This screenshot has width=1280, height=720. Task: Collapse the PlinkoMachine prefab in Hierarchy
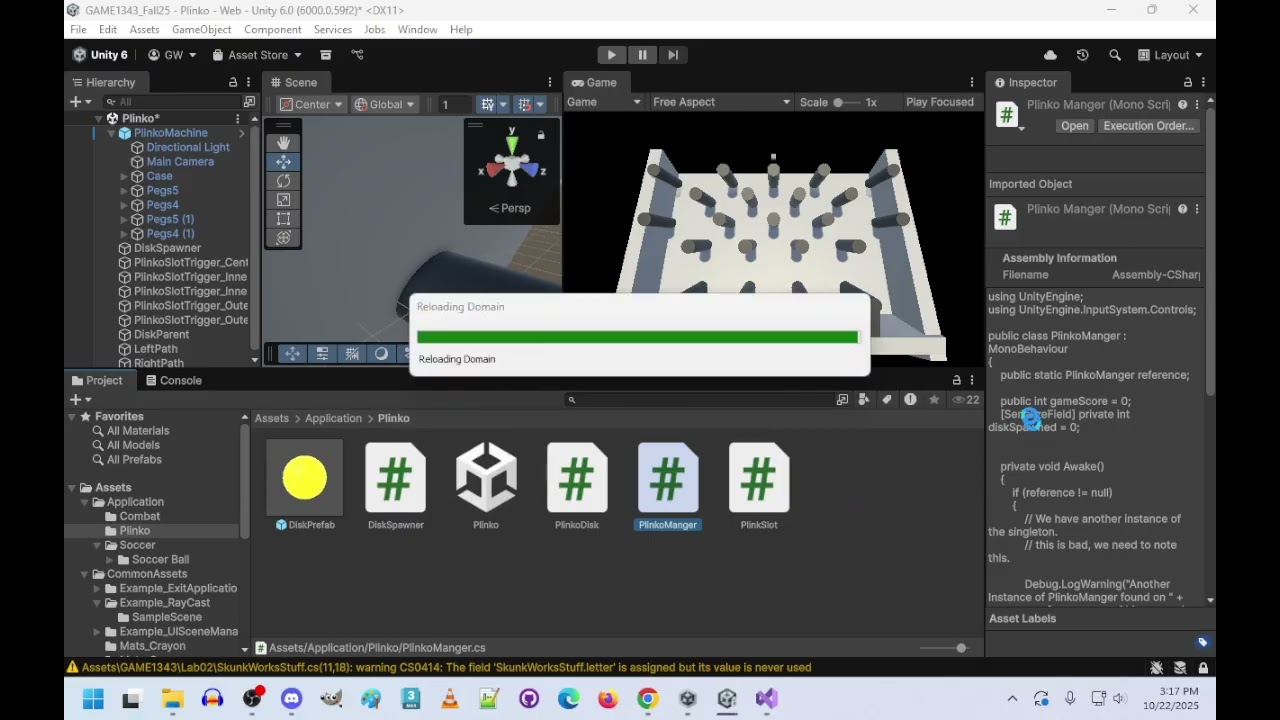(x=111, y=133)
